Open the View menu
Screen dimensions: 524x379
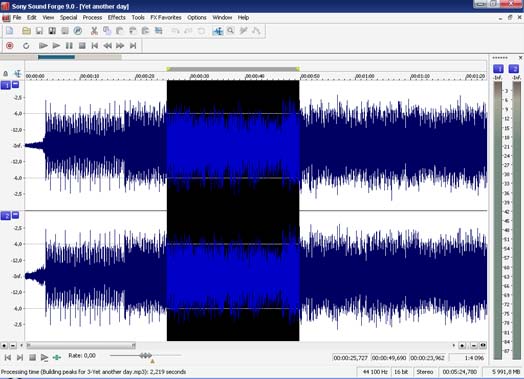click(48, 18)
